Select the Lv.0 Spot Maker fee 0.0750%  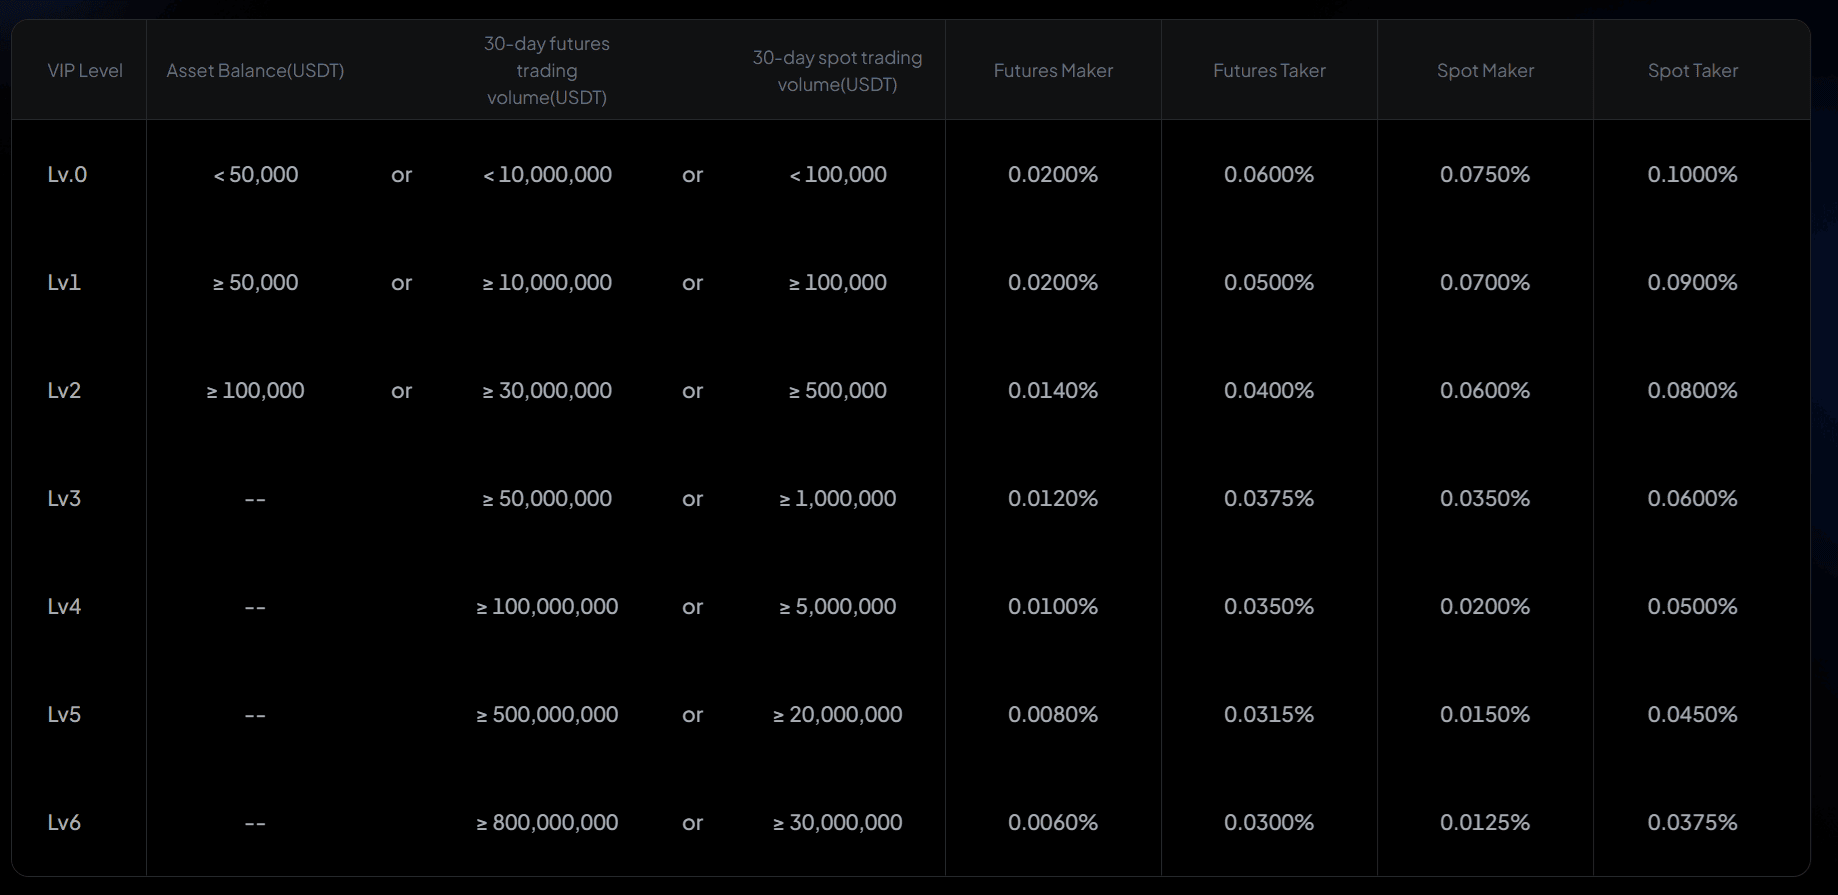1485,175
